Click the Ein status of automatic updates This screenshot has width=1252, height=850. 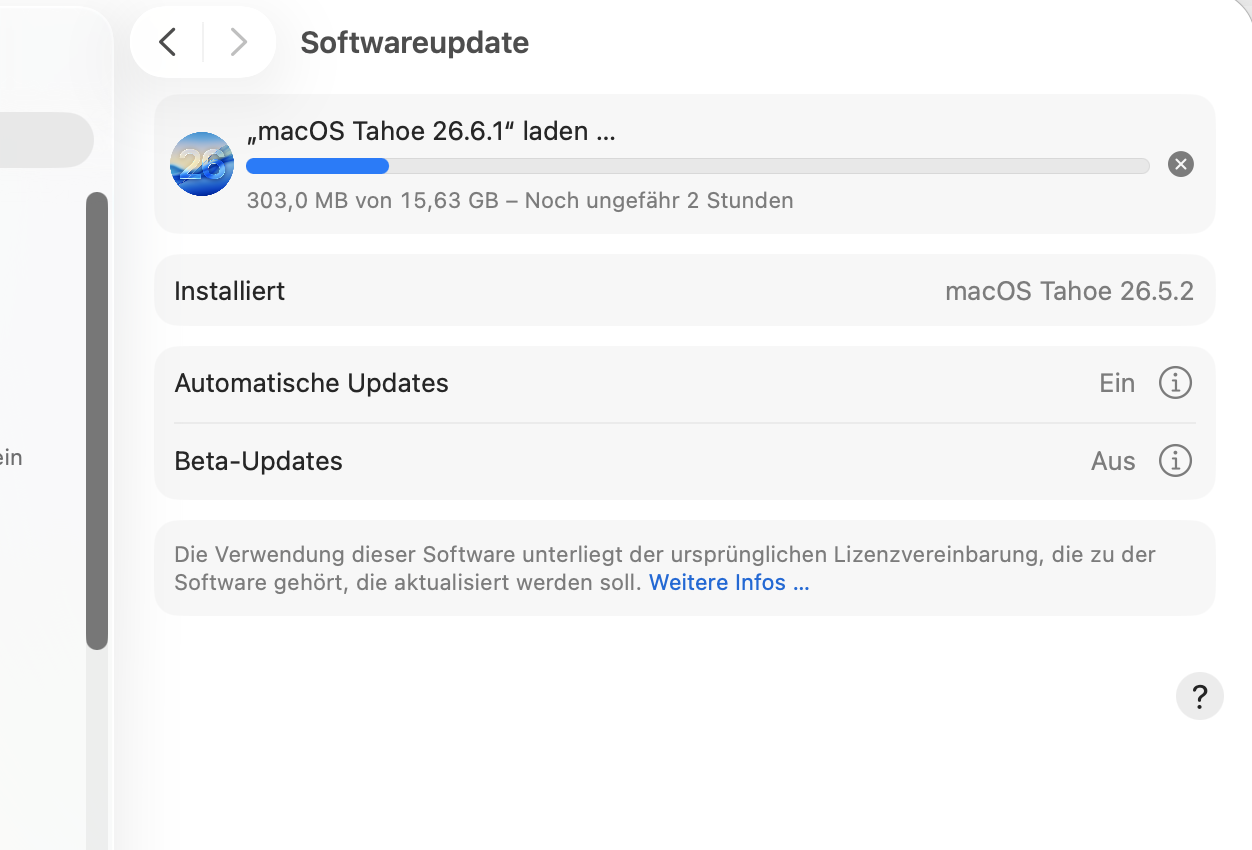click(1117, 383)
